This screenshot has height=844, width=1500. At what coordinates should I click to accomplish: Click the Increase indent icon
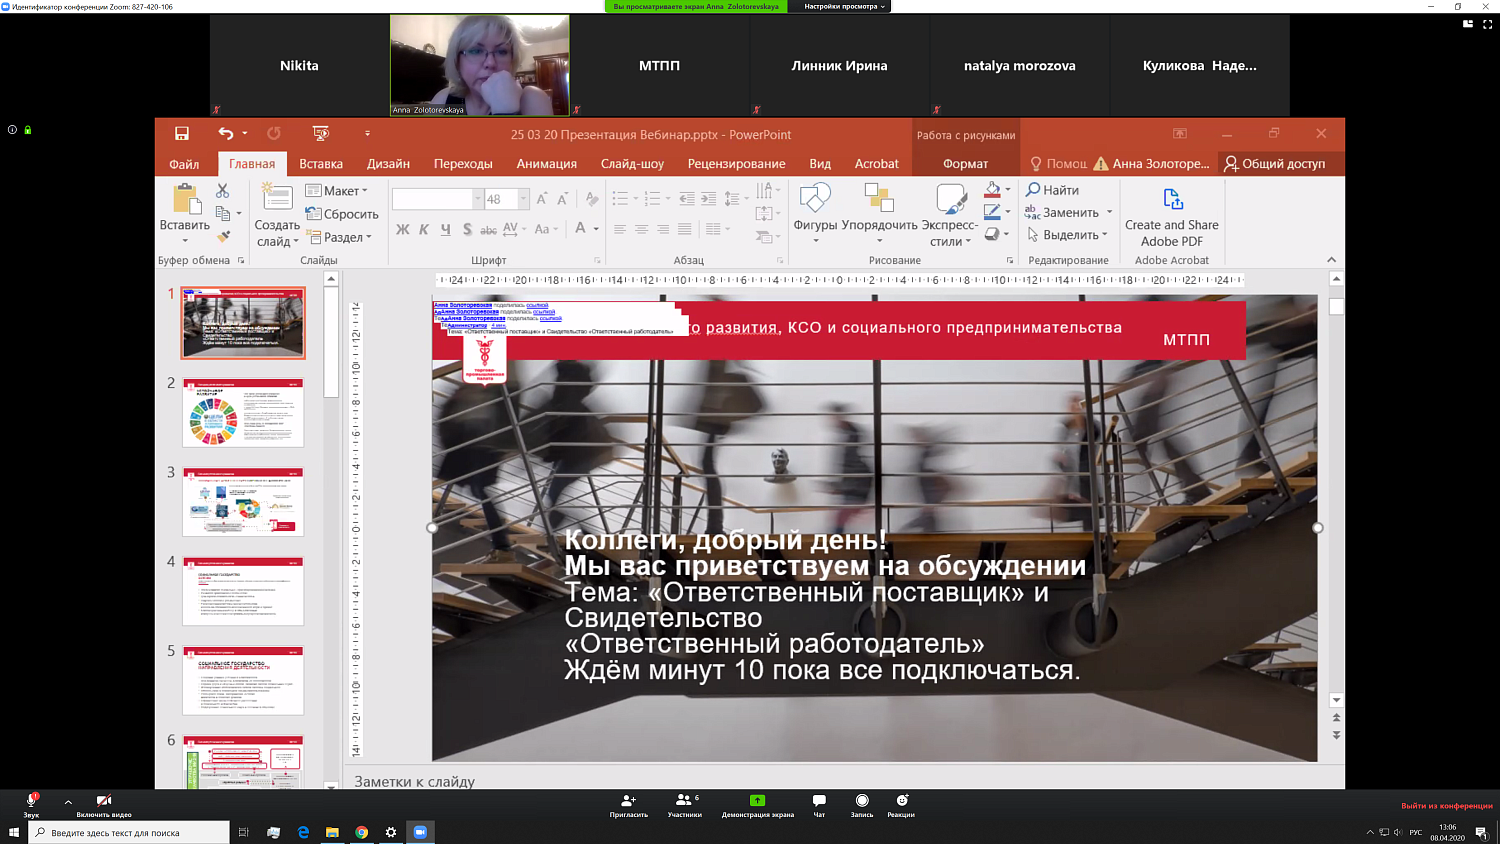coord(708,199)
